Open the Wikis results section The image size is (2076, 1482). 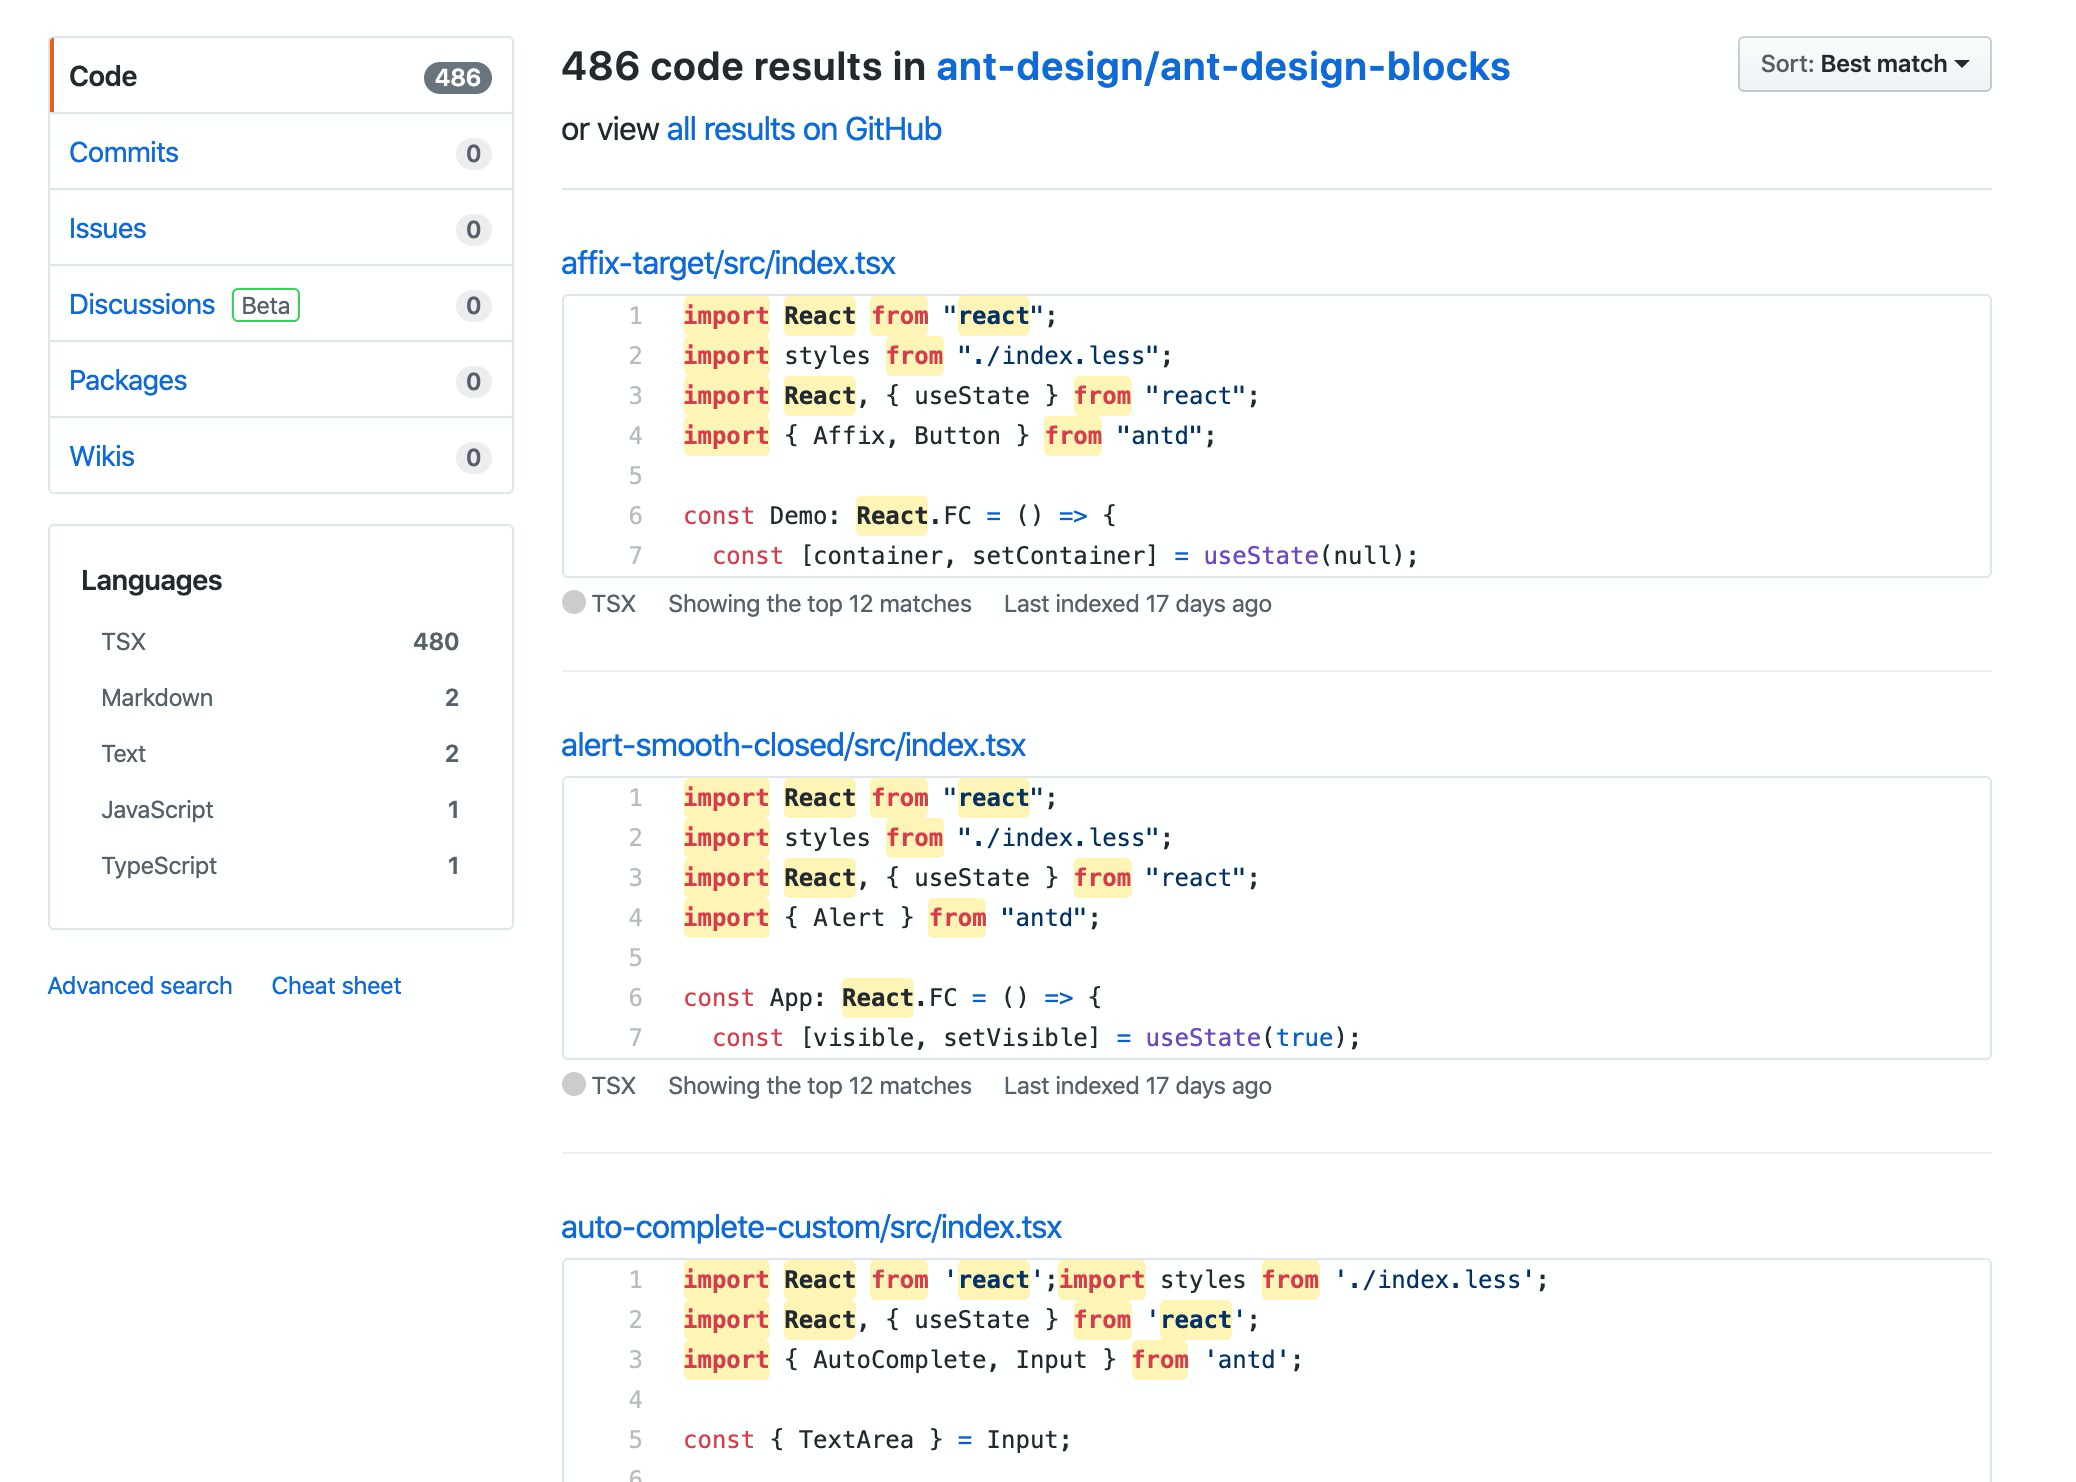[x=101, y=456]
